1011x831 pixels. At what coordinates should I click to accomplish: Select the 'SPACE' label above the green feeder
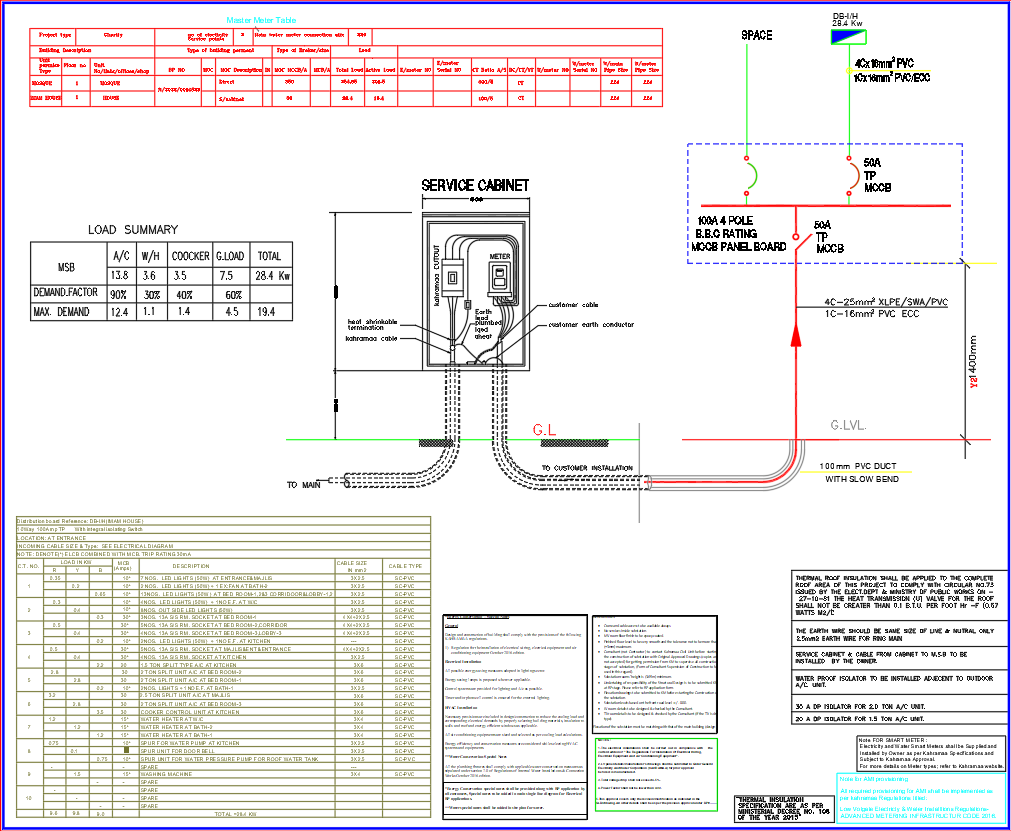click(x=756, y=35)
